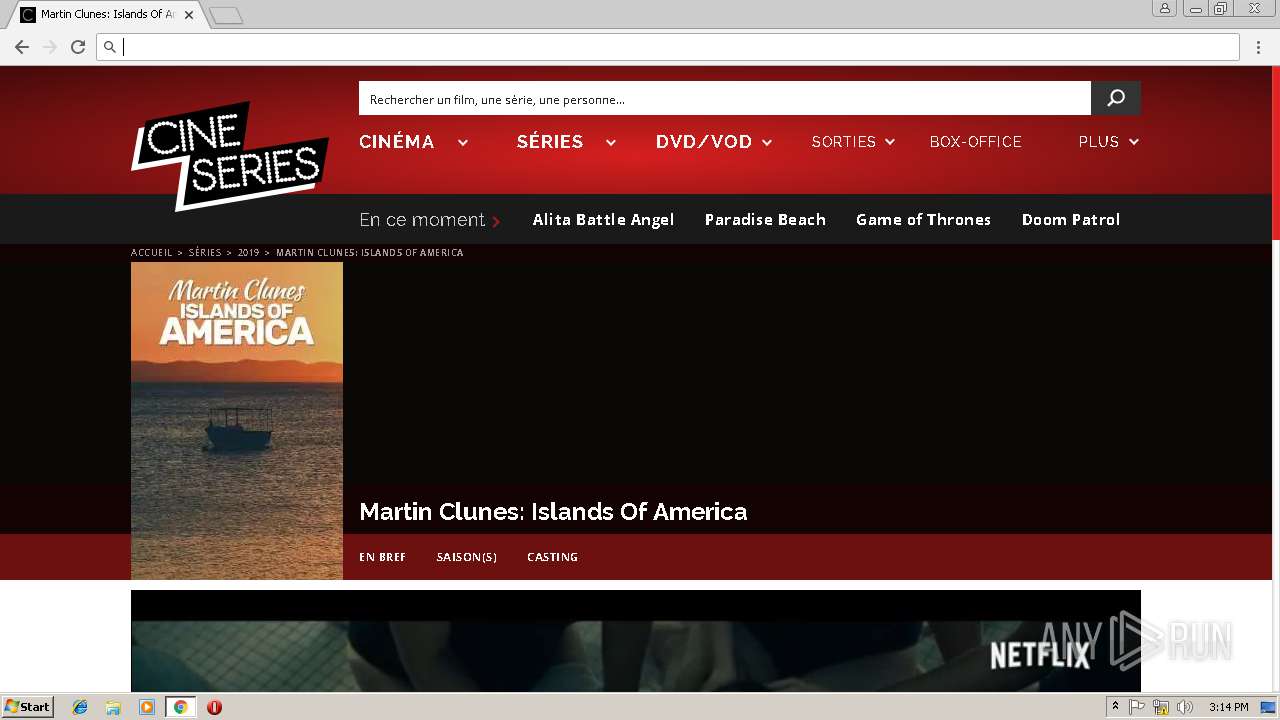The width and height of the screenshot is (1280, 720).
Task: Click the browser forward arrow
Action: coord(50,47)
